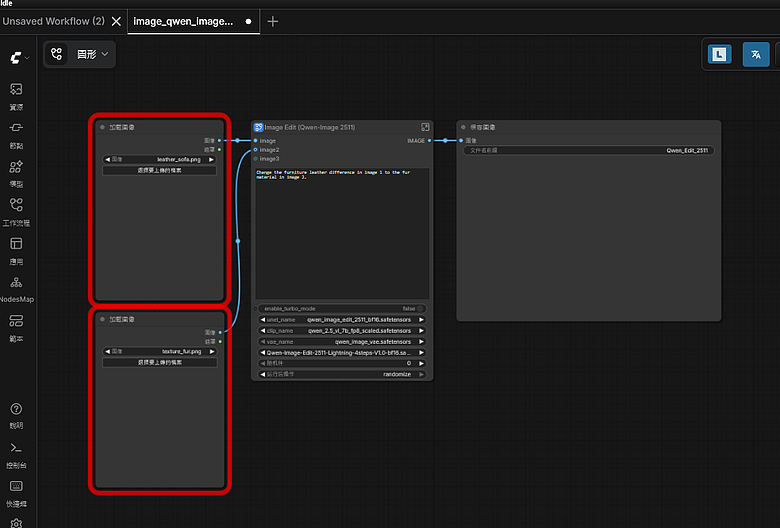
Task: Open the 資源 assets sidebar panel
Action: pyautogui.click(x=16, y=97)
